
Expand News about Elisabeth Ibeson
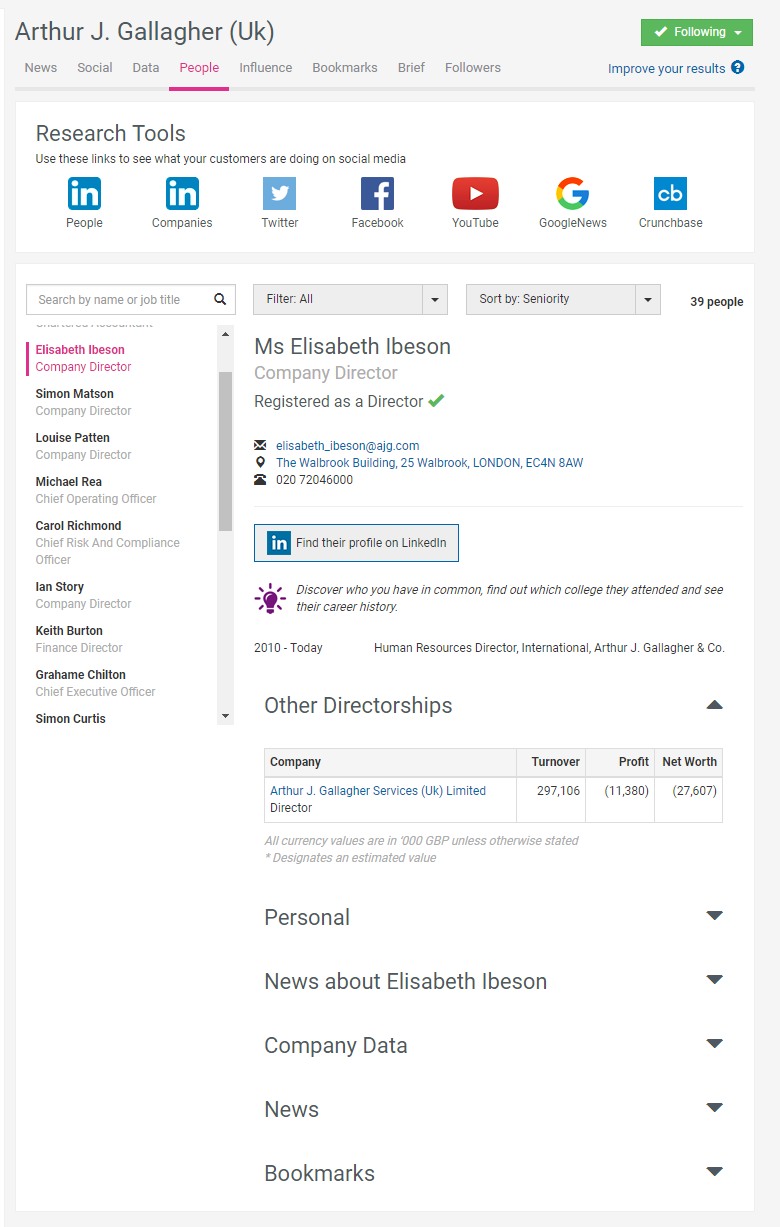point(714,980)
